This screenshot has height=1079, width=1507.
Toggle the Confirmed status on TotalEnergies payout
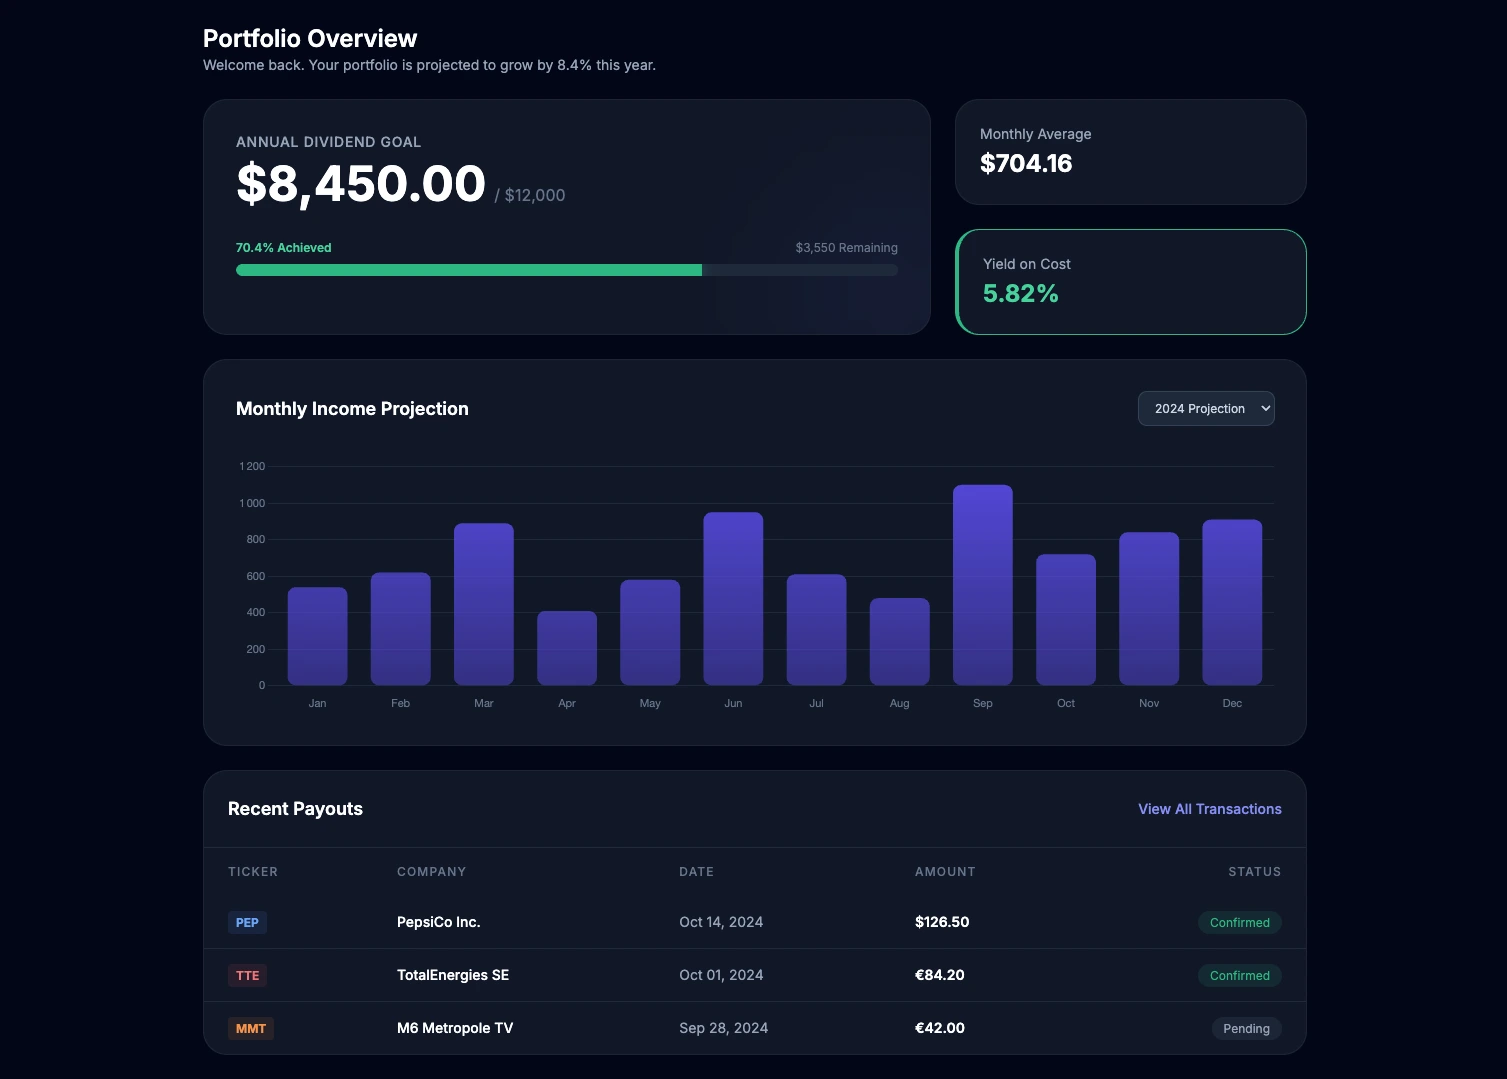1239,975
